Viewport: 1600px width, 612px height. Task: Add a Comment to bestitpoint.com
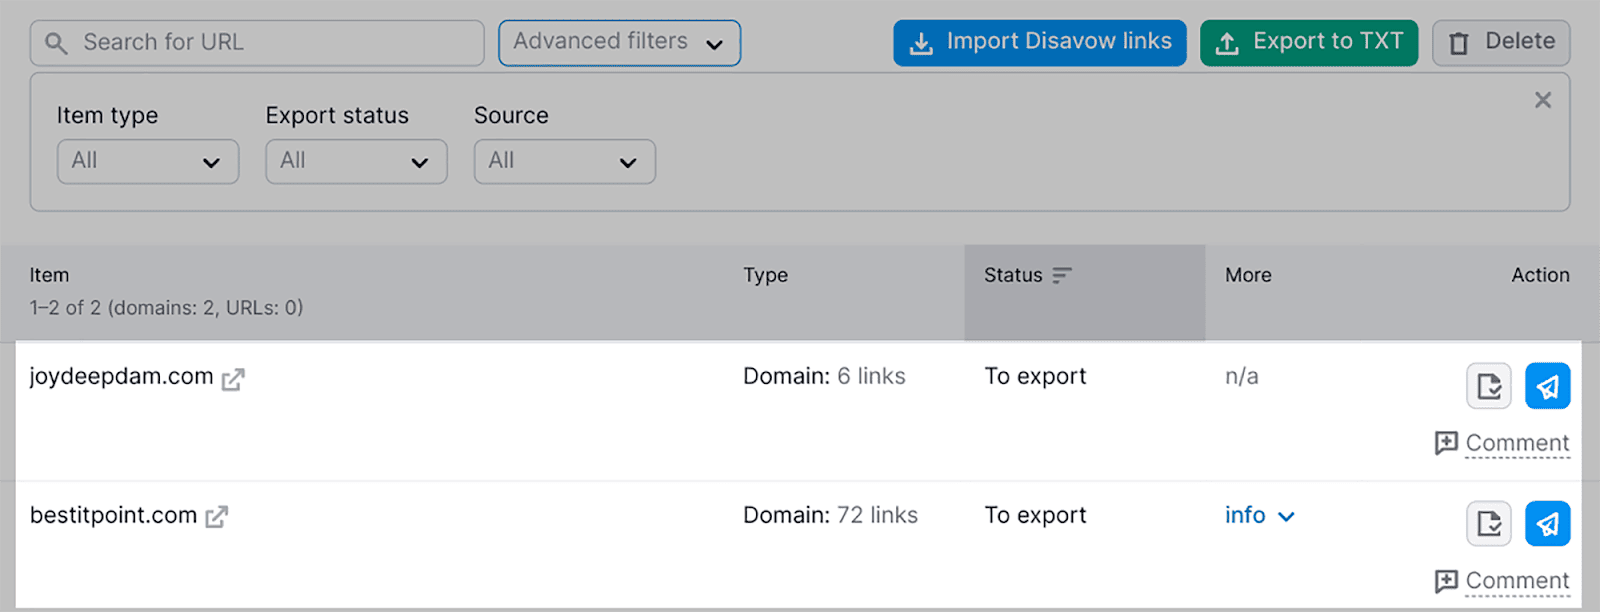(1502, 581)
